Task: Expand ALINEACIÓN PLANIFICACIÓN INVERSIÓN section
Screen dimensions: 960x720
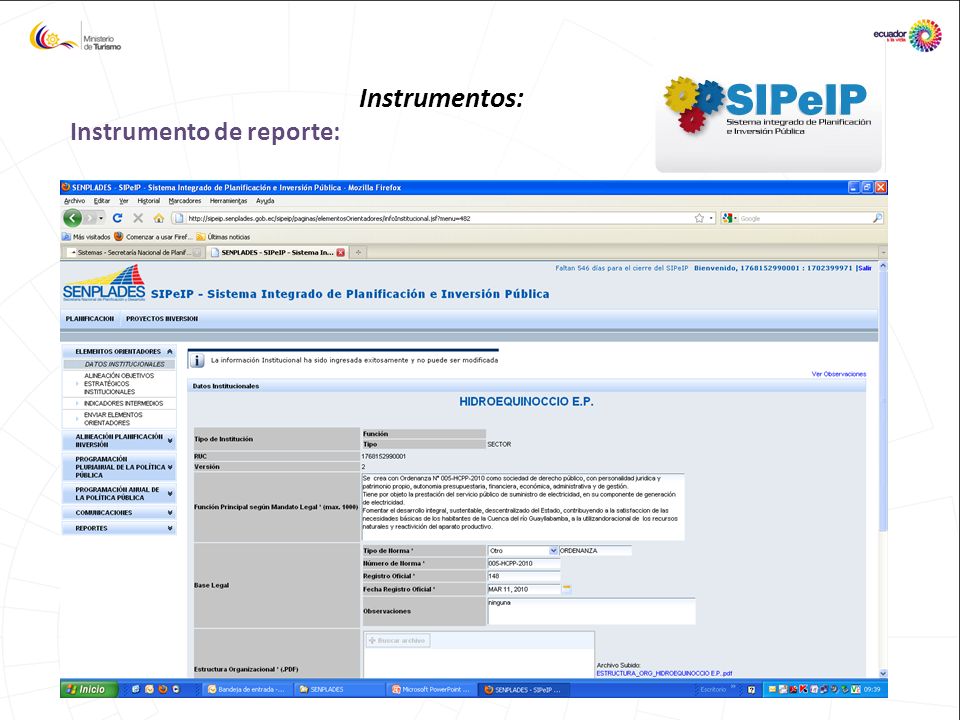Action: (x=119, y=441)
